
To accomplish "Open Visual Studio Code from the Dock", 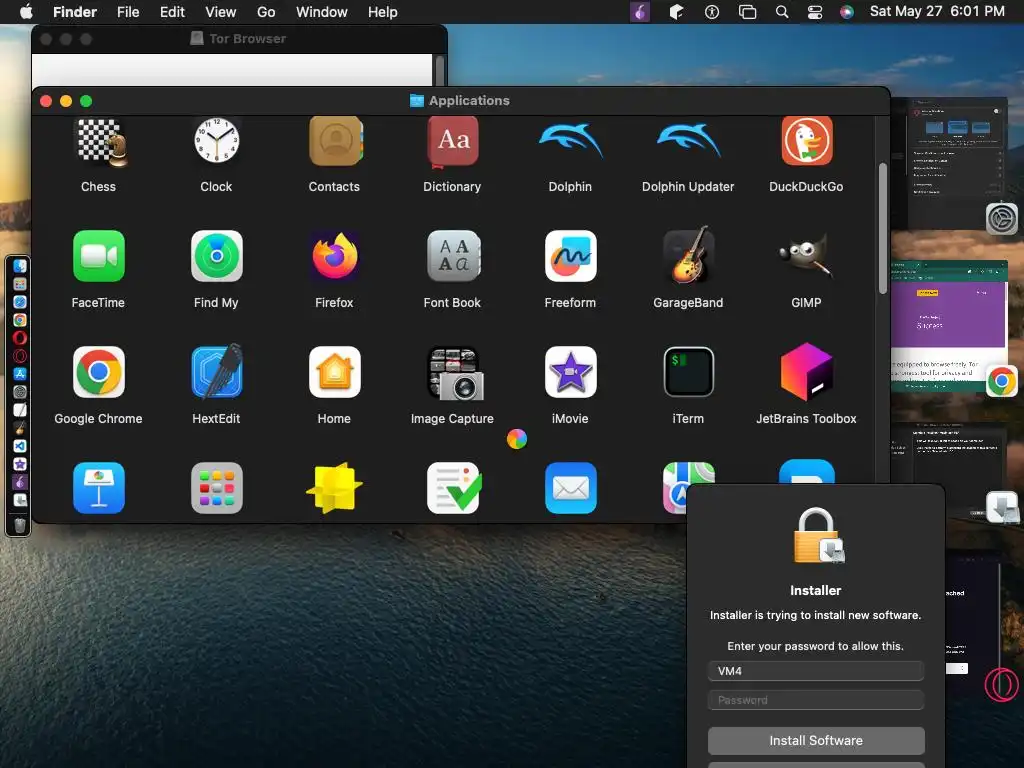I will [x=20, y=446].
